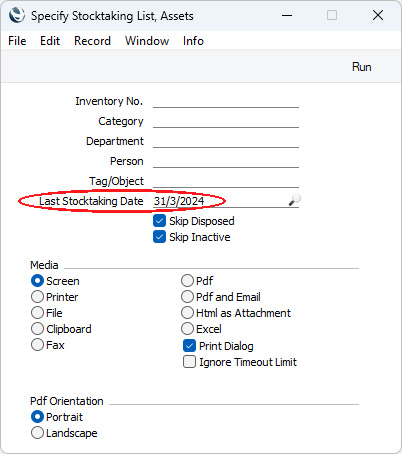402x454 pixels.
Task: Choose Excel as the media option
Action: point(187,329)
